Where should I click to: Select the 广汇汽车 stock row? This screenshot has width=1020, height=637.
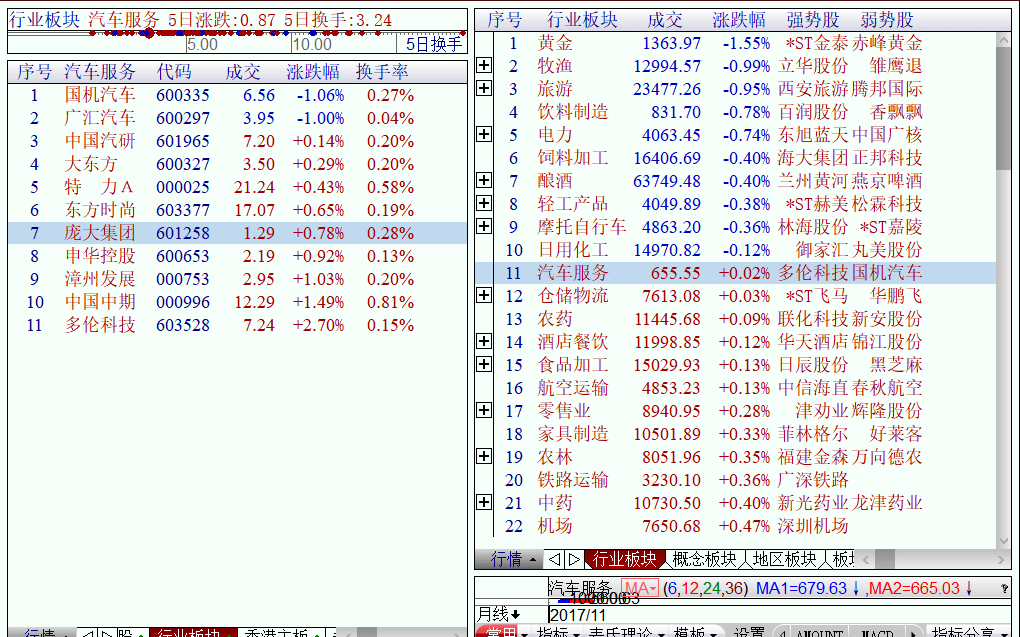point(237,118)
